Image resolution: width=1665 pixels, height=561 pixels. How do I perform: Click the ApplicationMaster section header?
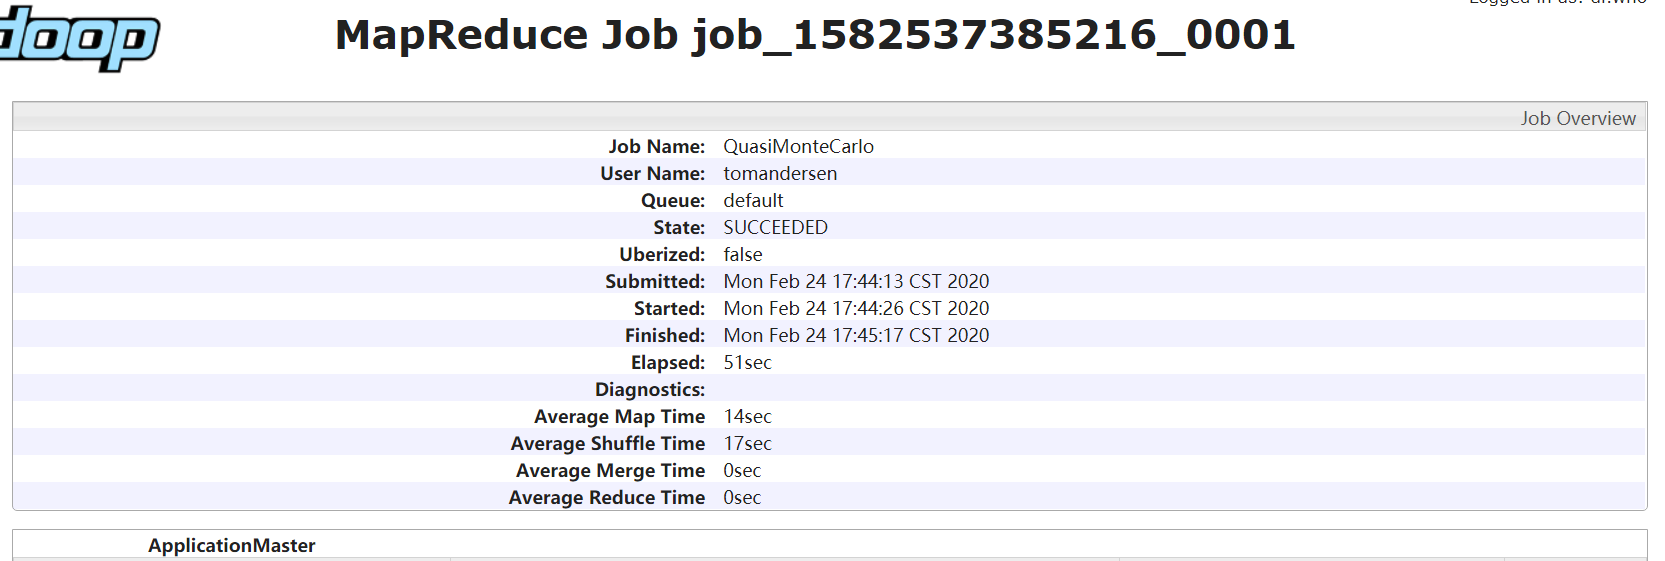232,545
